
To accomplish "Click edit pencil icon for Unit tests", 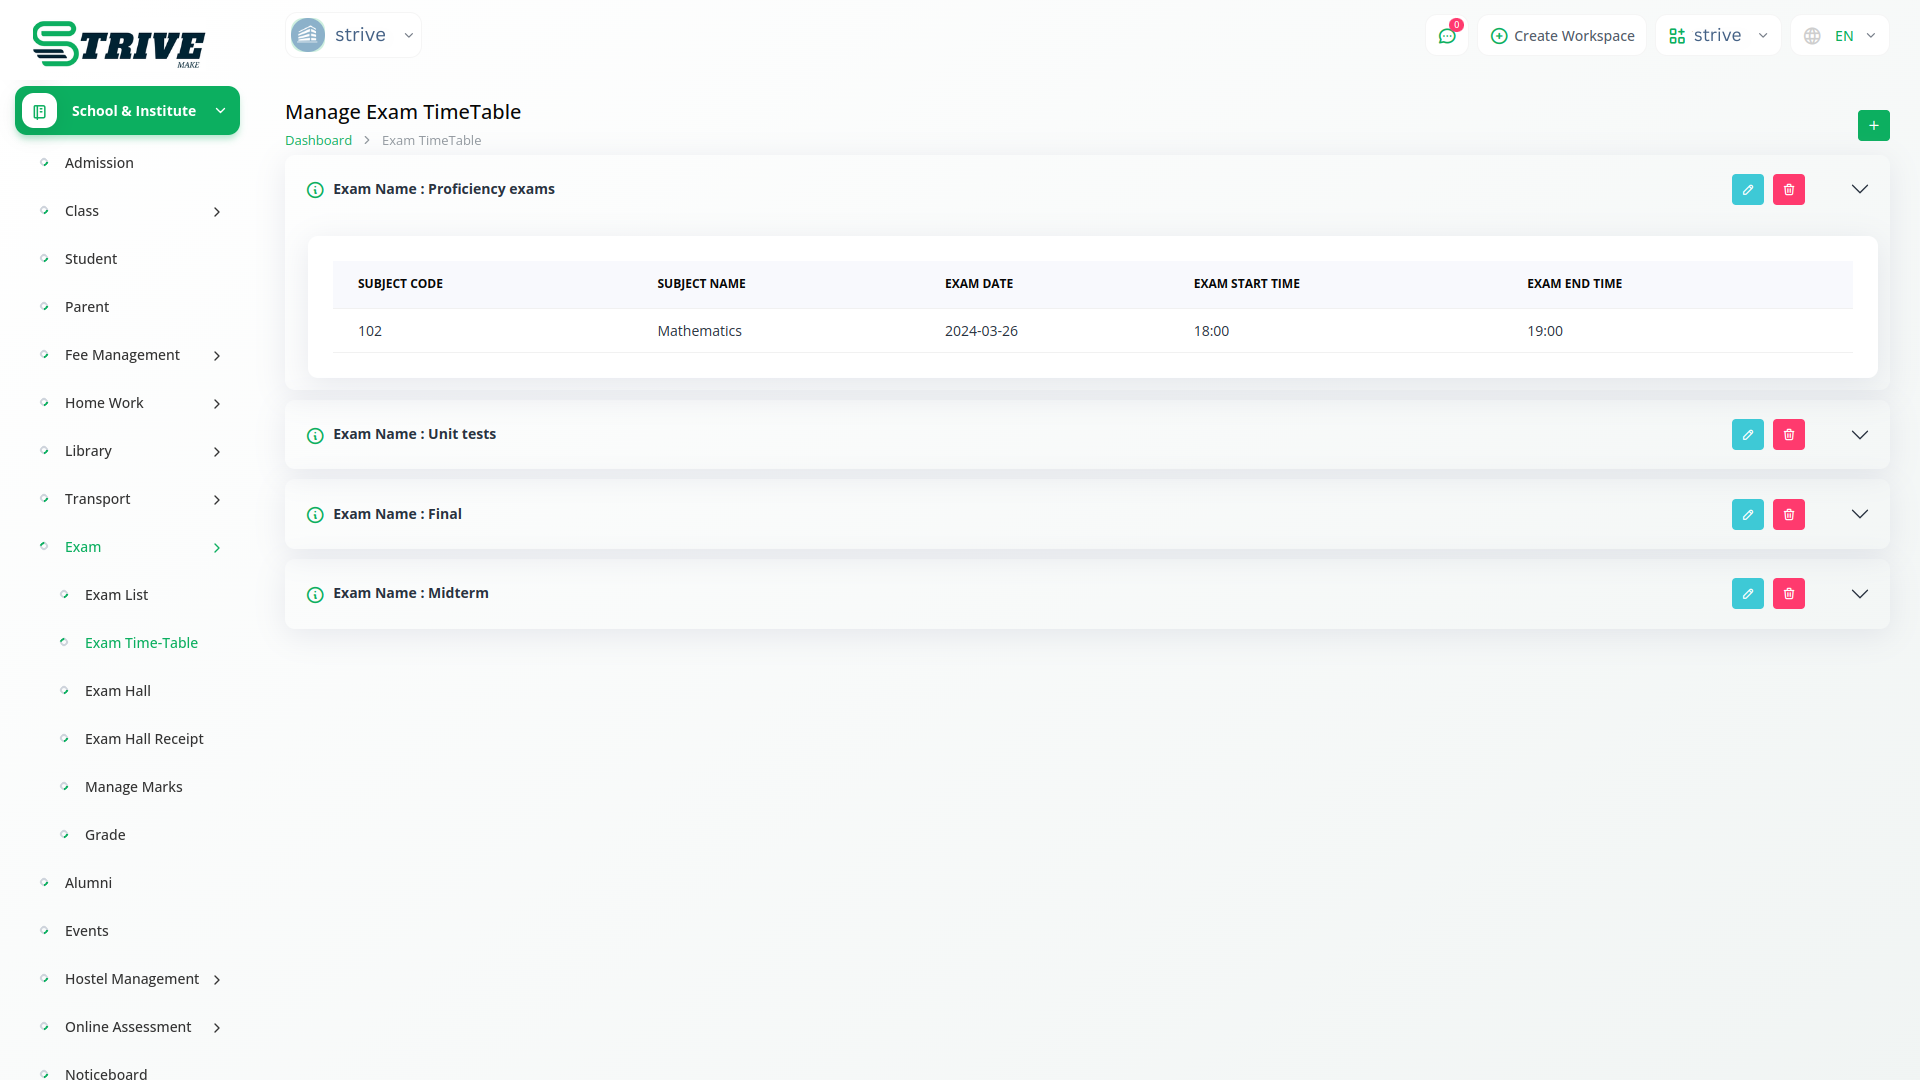I will coord(1747,434).
